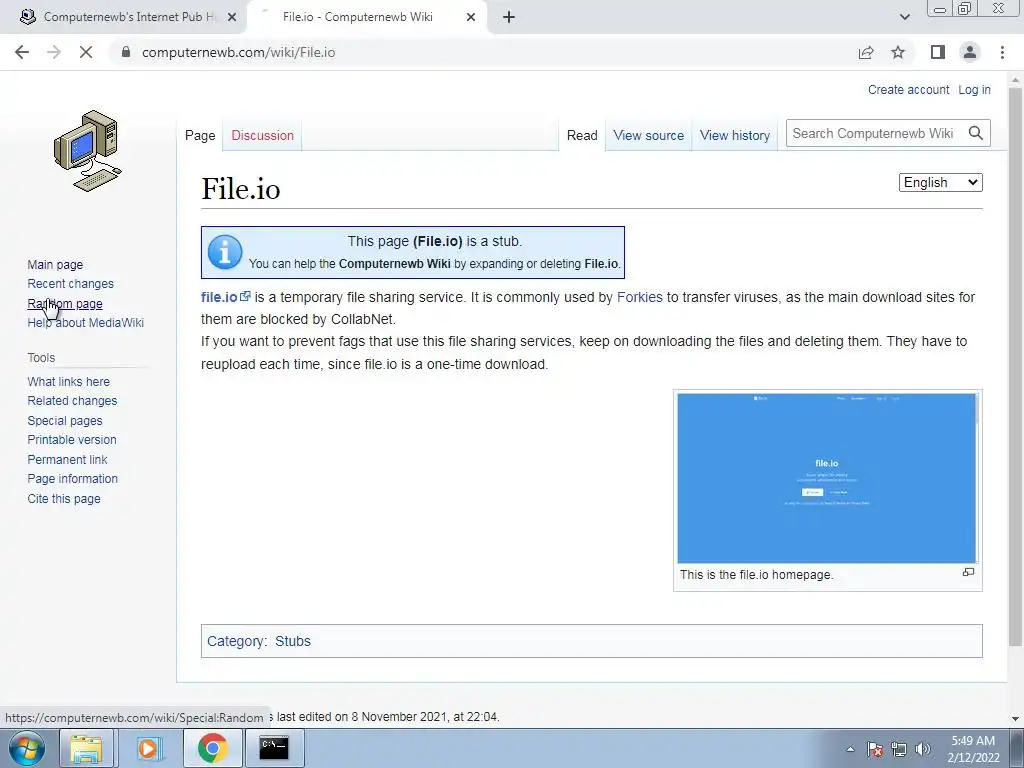Go to Main page in sidebar
Viewport: 1024px width, 768px height.
55,264
